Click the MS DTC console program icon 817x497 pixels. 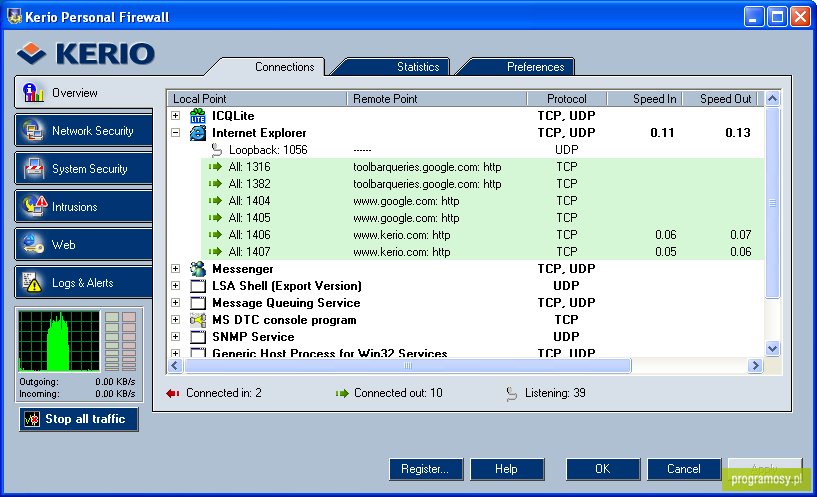point(197,320)
